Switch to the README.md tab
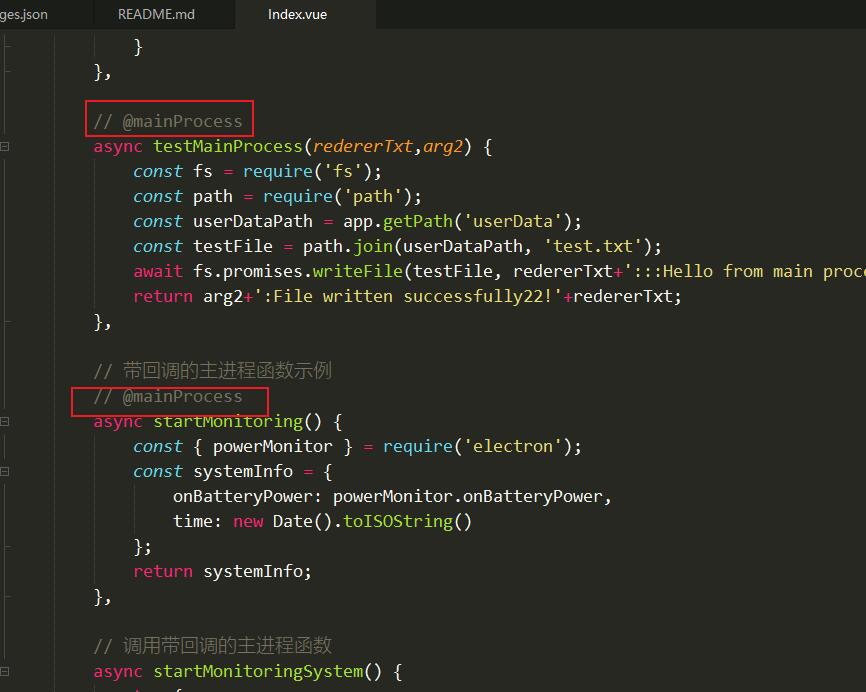Image resolution: width=866 pixels, height=692 pixels. coord(156,14)
